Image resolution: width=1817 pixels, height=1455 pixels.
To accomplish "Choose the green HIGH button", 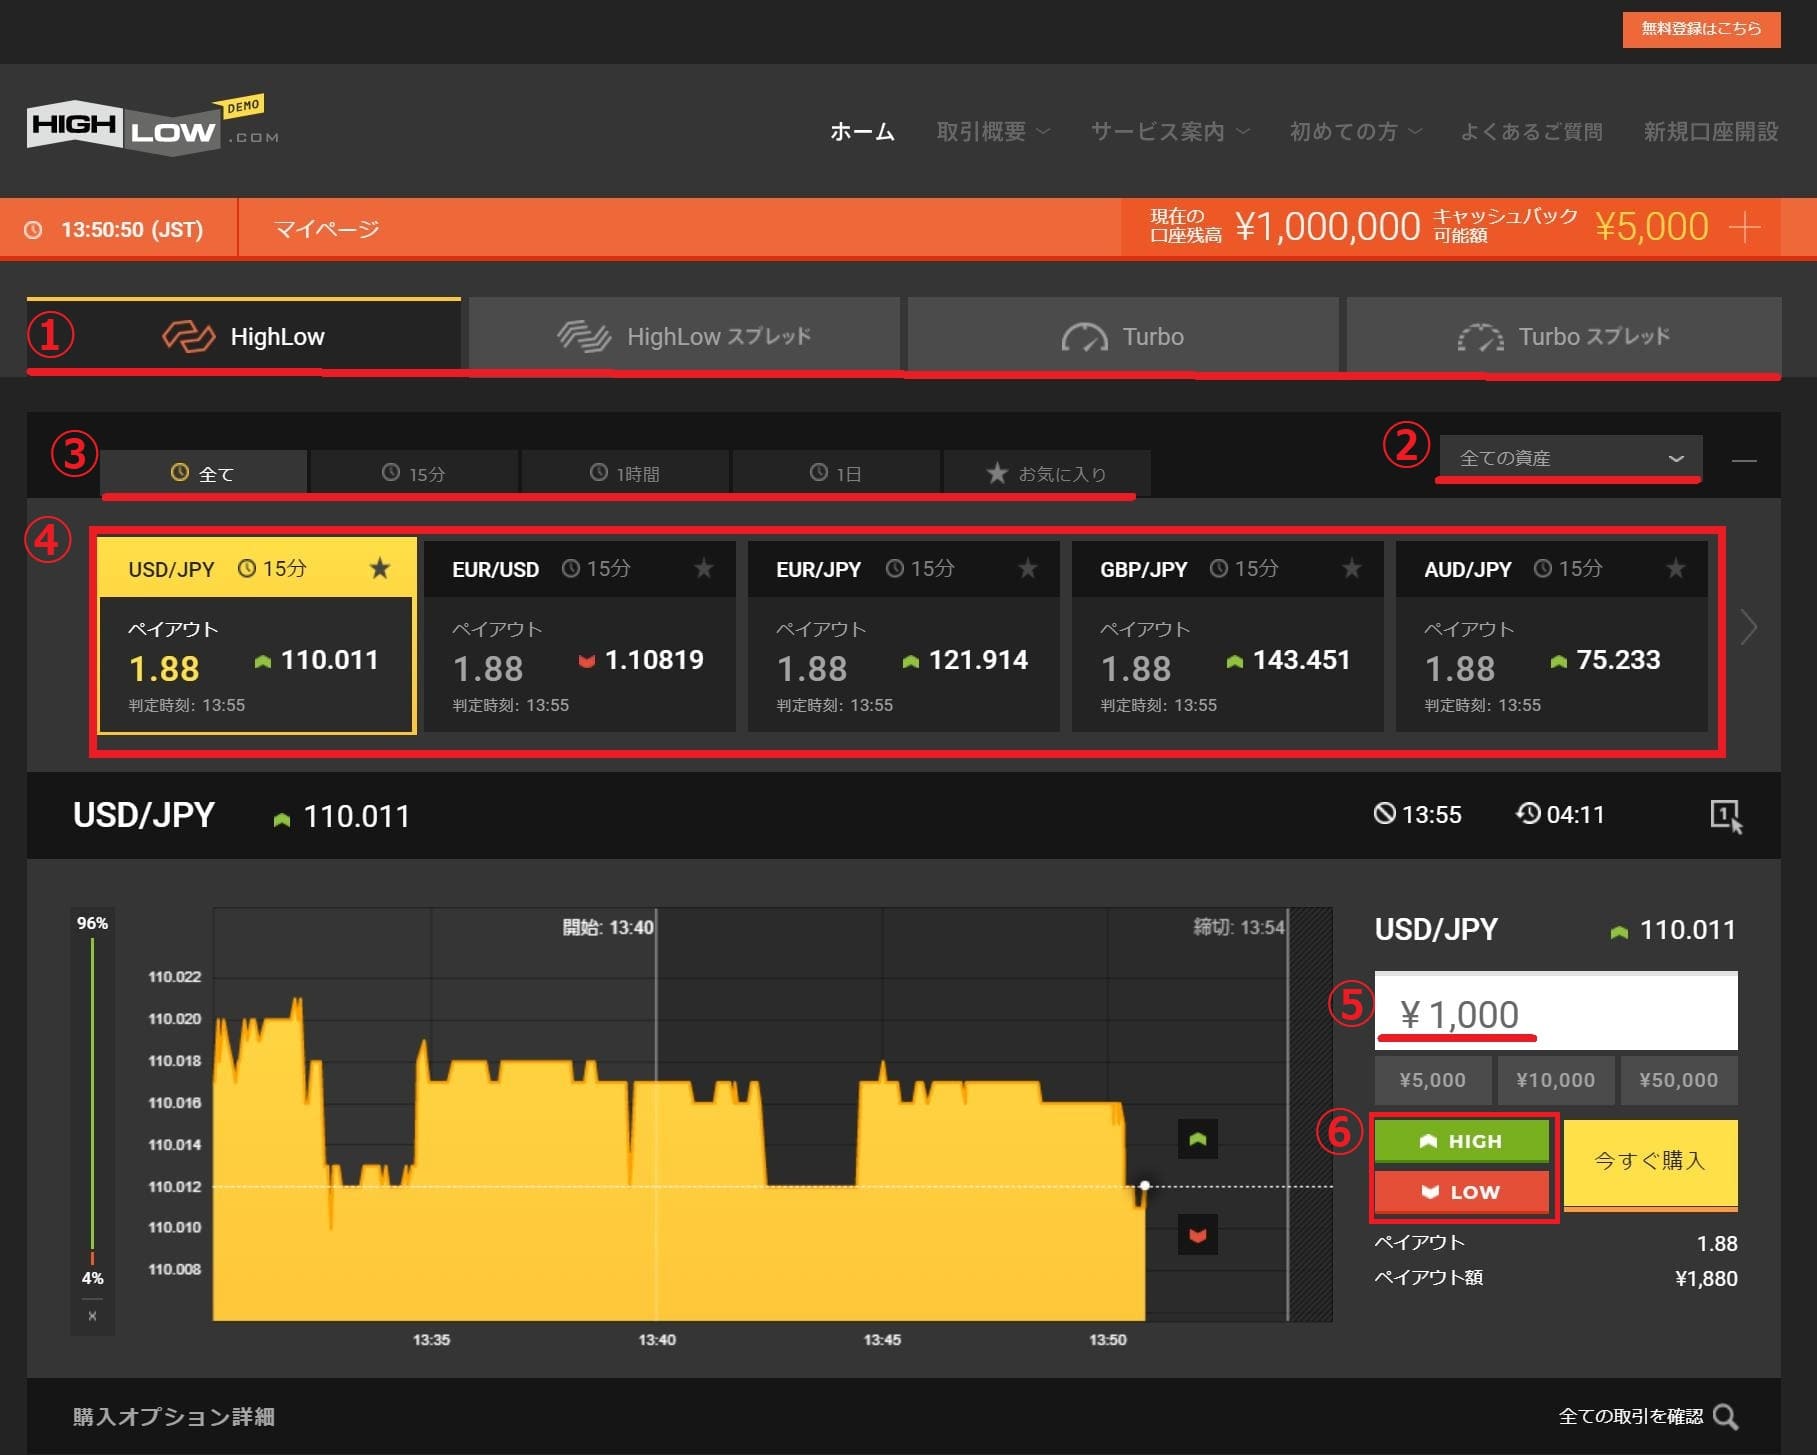I will tap(1462, 1141).
